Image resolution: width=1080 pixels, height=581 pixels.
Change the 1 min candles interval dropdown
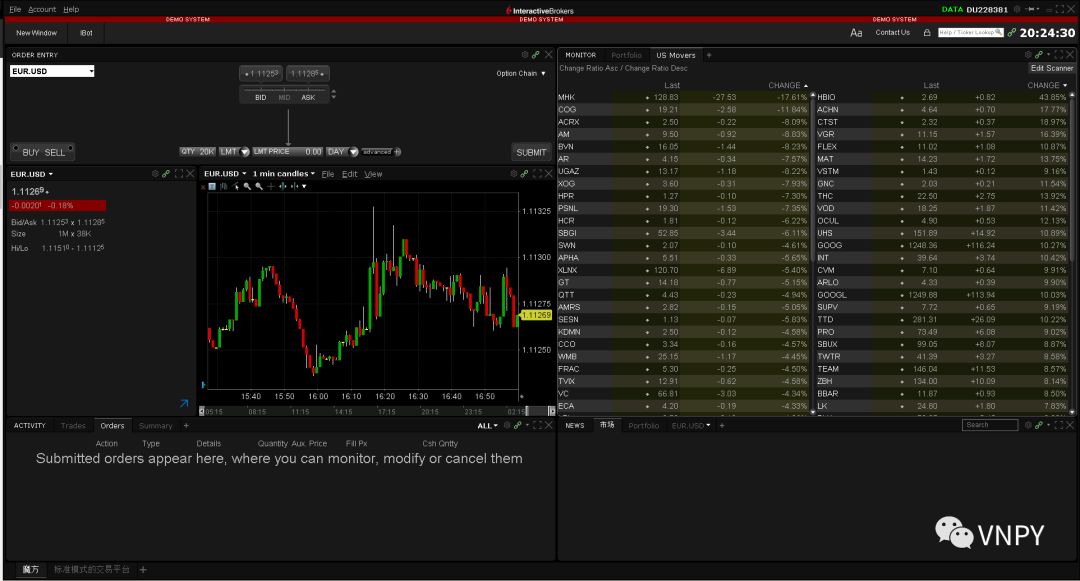284,173
